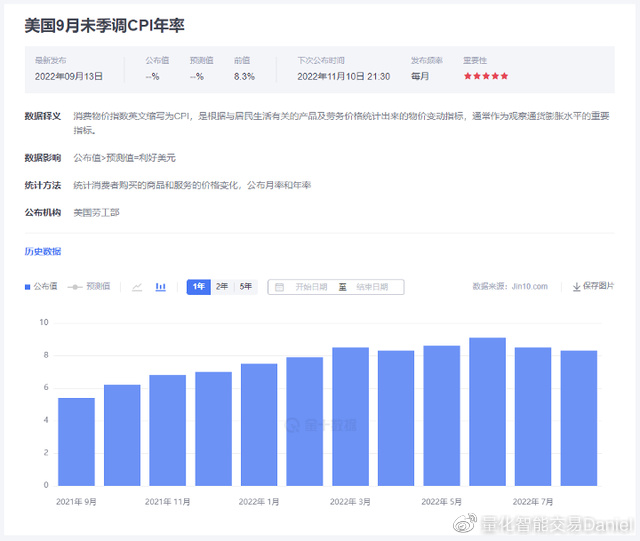The image size is (640, 541).
Task: Toggle 公布值 legend series
Action: click(x=41, y=286)
